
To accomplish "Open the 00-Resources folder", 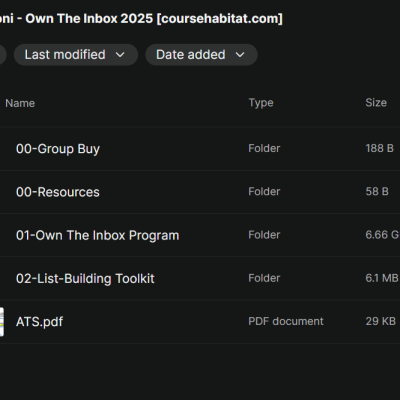I will [58, 192].
